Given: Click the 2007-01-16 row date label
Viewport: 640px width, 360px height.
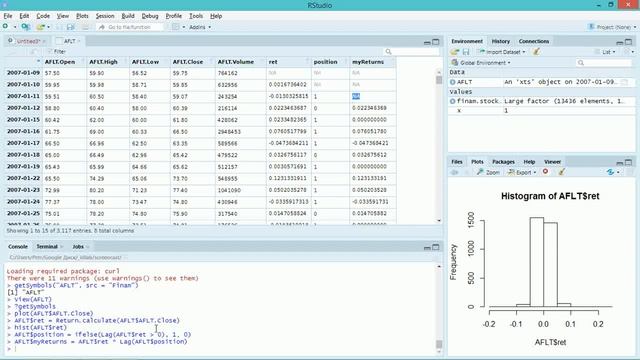Looking at the screenshot, I should coord(23,131).
